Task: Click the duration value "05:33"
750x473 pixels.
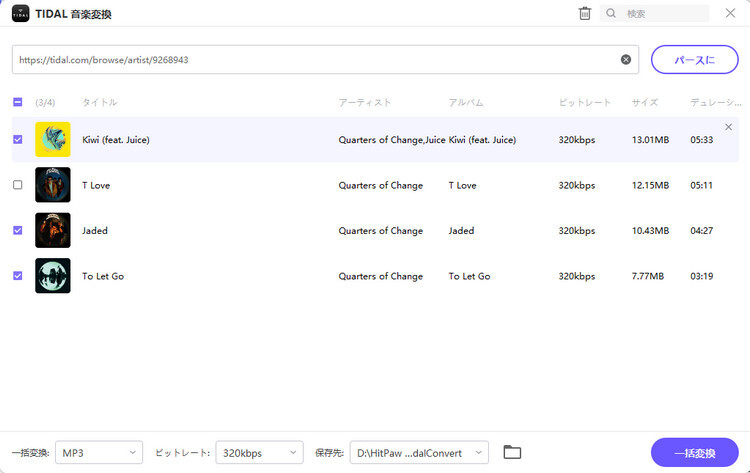Action: point(702,140)
